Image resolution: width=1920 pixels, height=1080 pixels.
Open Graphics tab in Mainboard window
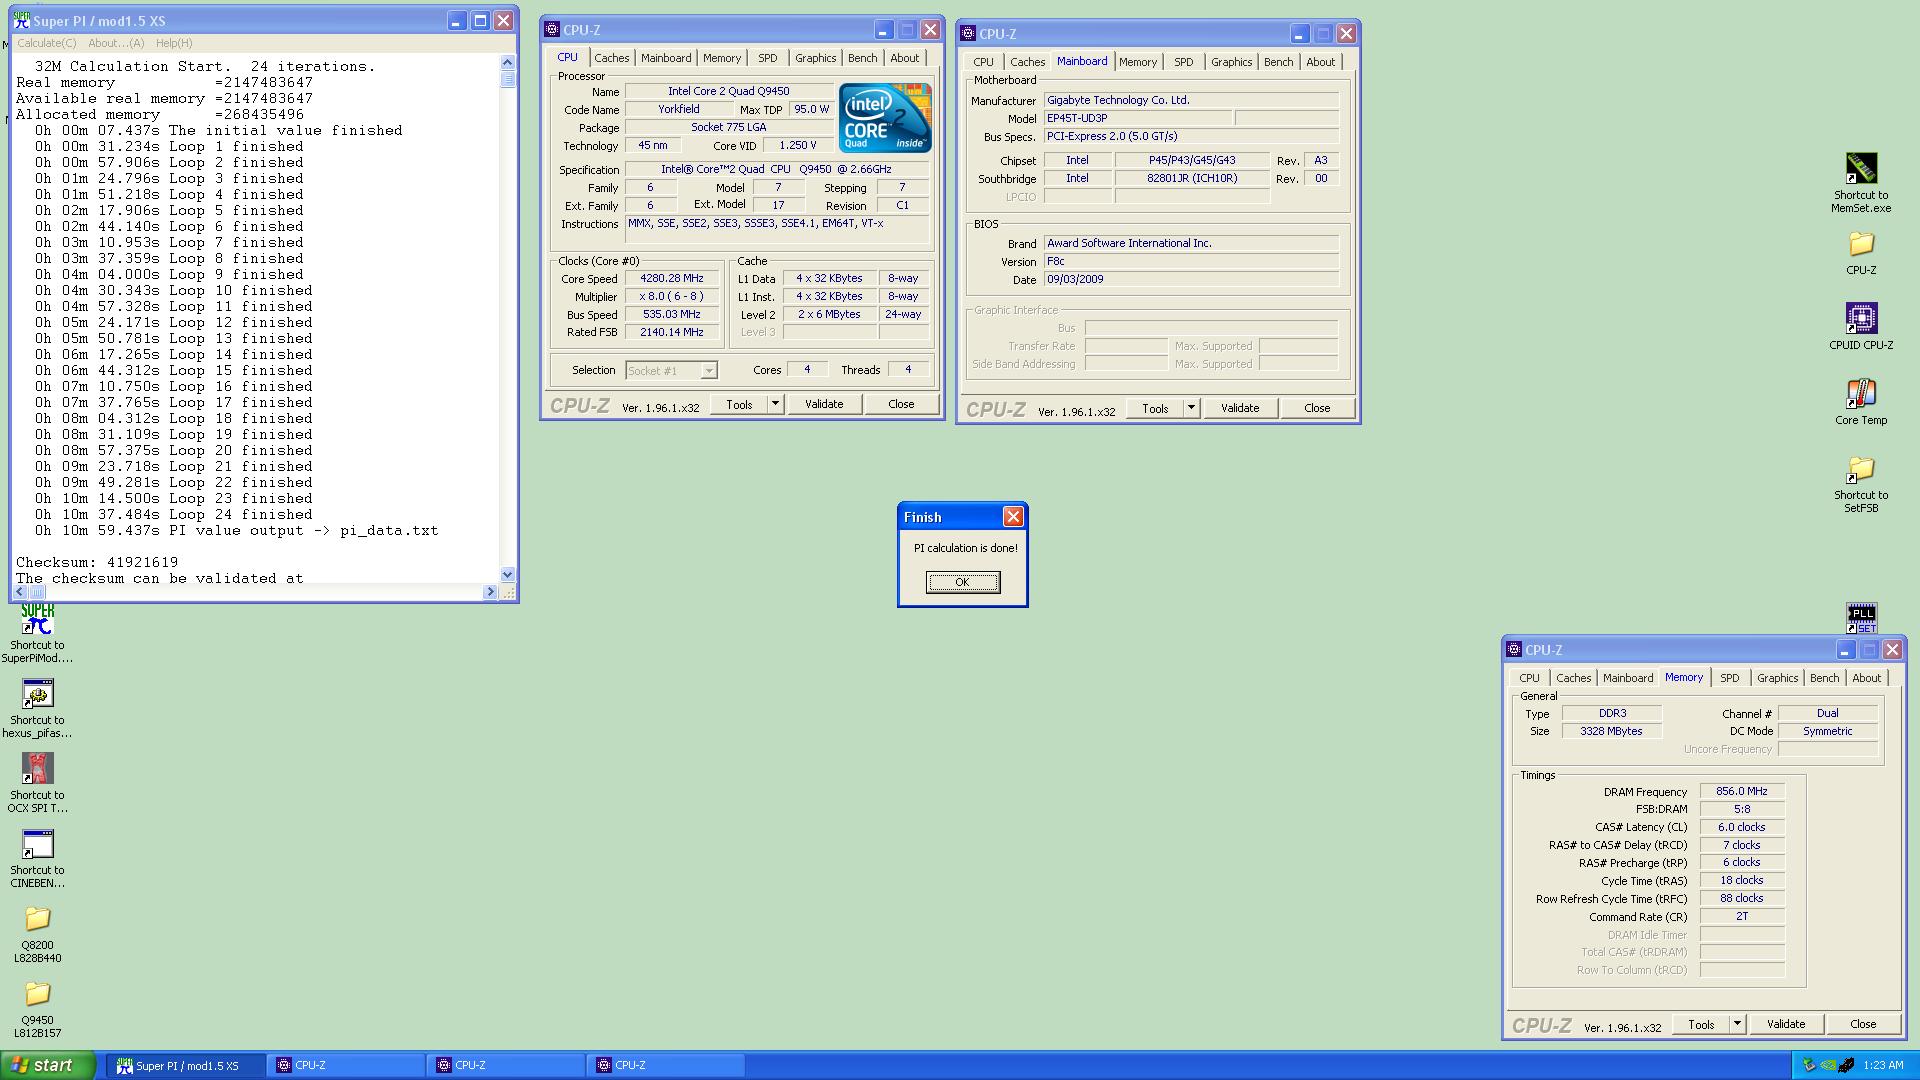coord(1231,62)
